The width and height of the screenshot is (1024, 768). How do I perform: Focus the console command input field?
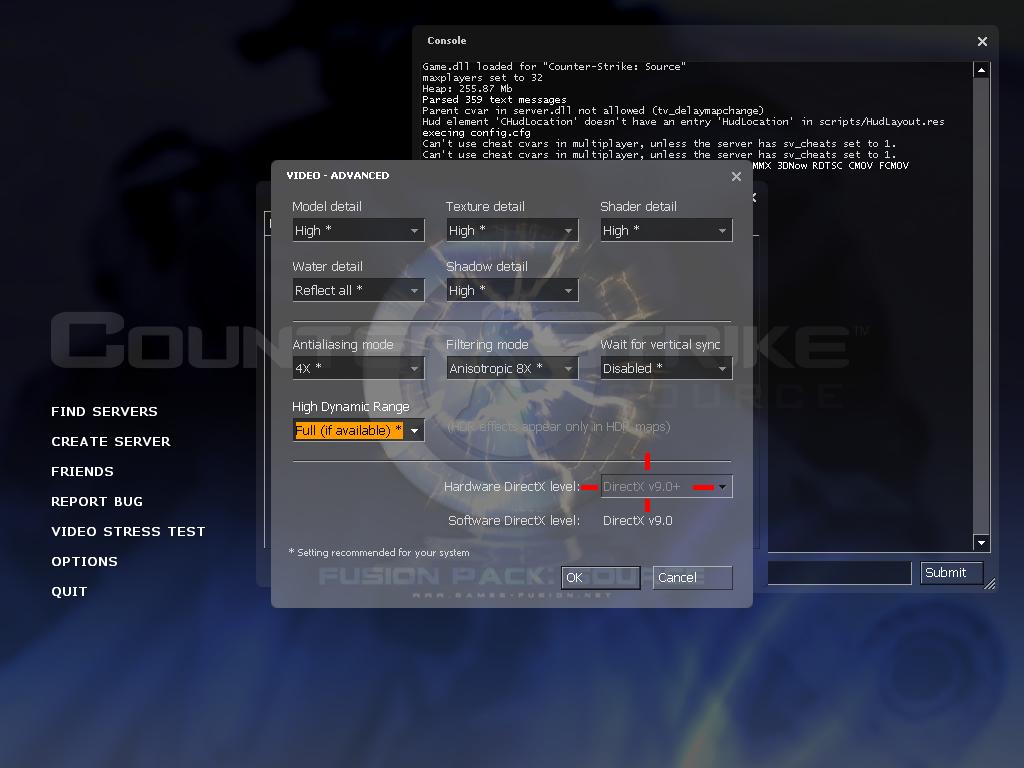[x=839, y=573]
